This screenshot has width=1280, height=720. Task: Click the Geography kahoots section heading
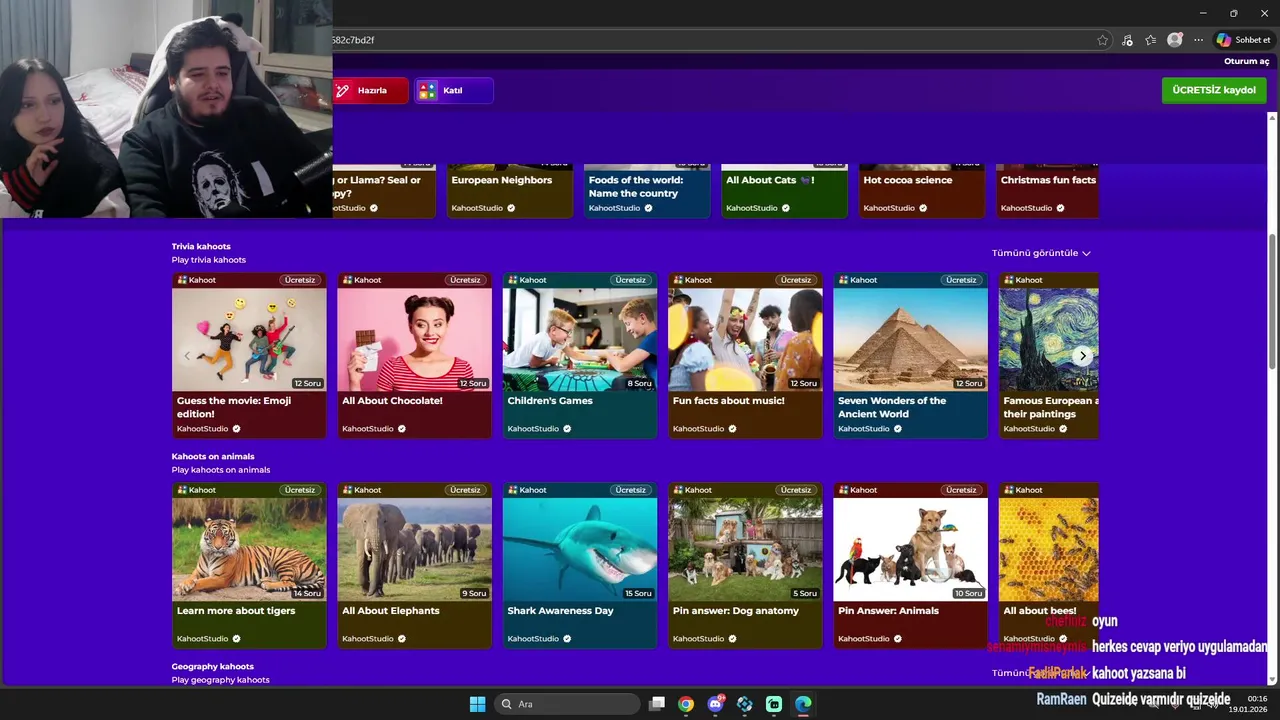coord(213,666)
